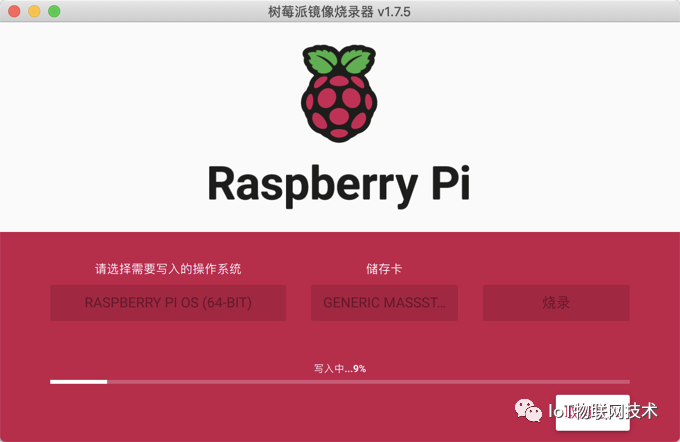This screenshot has width=680, height=442.
Task: Click the 写入中...9% status text
Action: tap(340, 369)
